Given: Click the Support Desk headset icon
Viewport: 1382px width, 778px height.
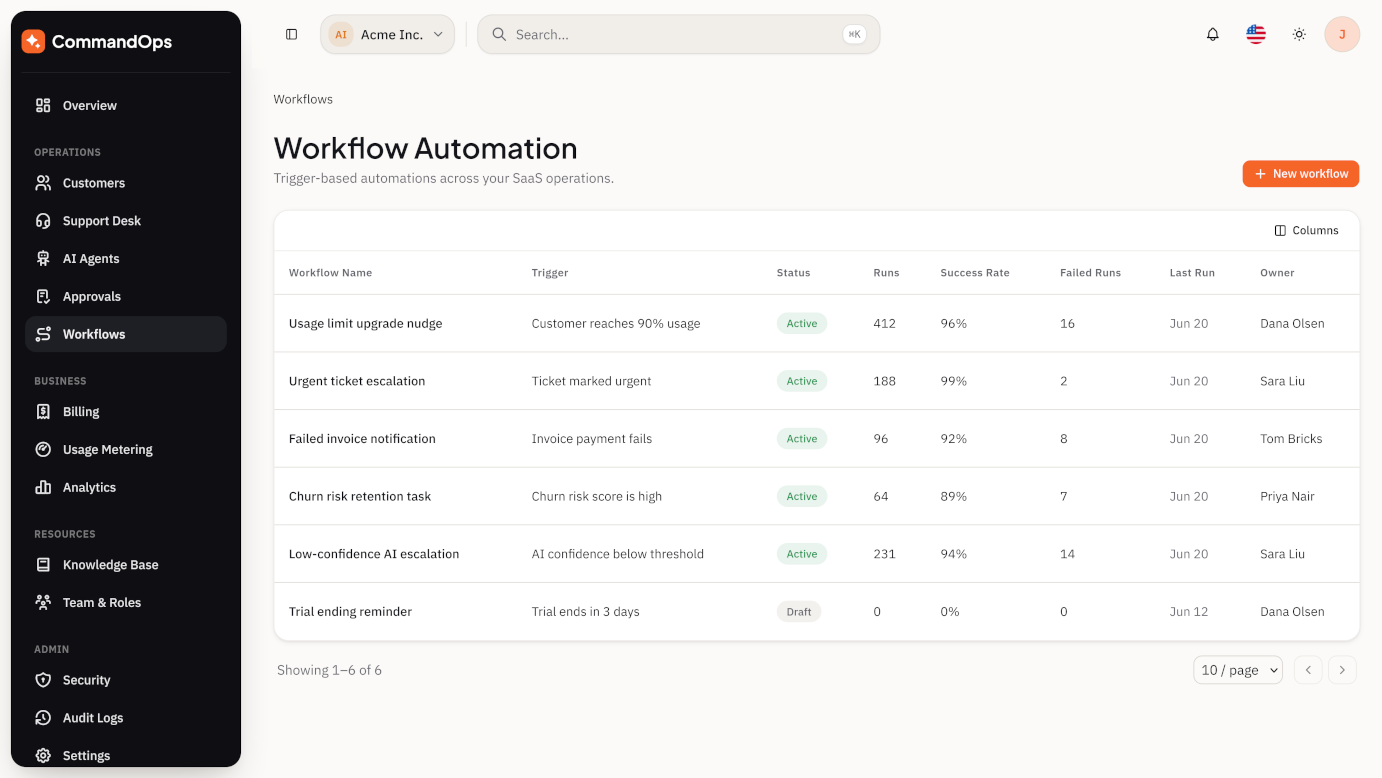Looking at the screenshot, I should 43,221.
